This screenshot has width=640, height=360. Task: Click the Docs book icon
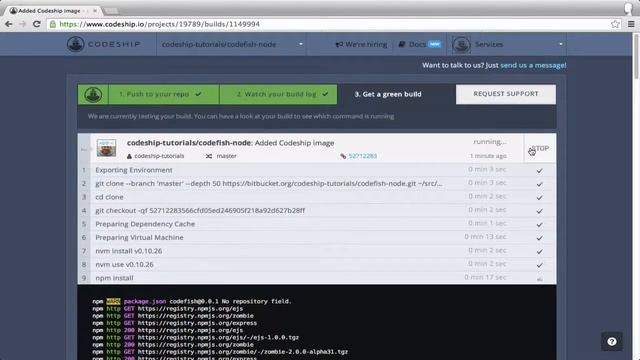pos(402,44)
